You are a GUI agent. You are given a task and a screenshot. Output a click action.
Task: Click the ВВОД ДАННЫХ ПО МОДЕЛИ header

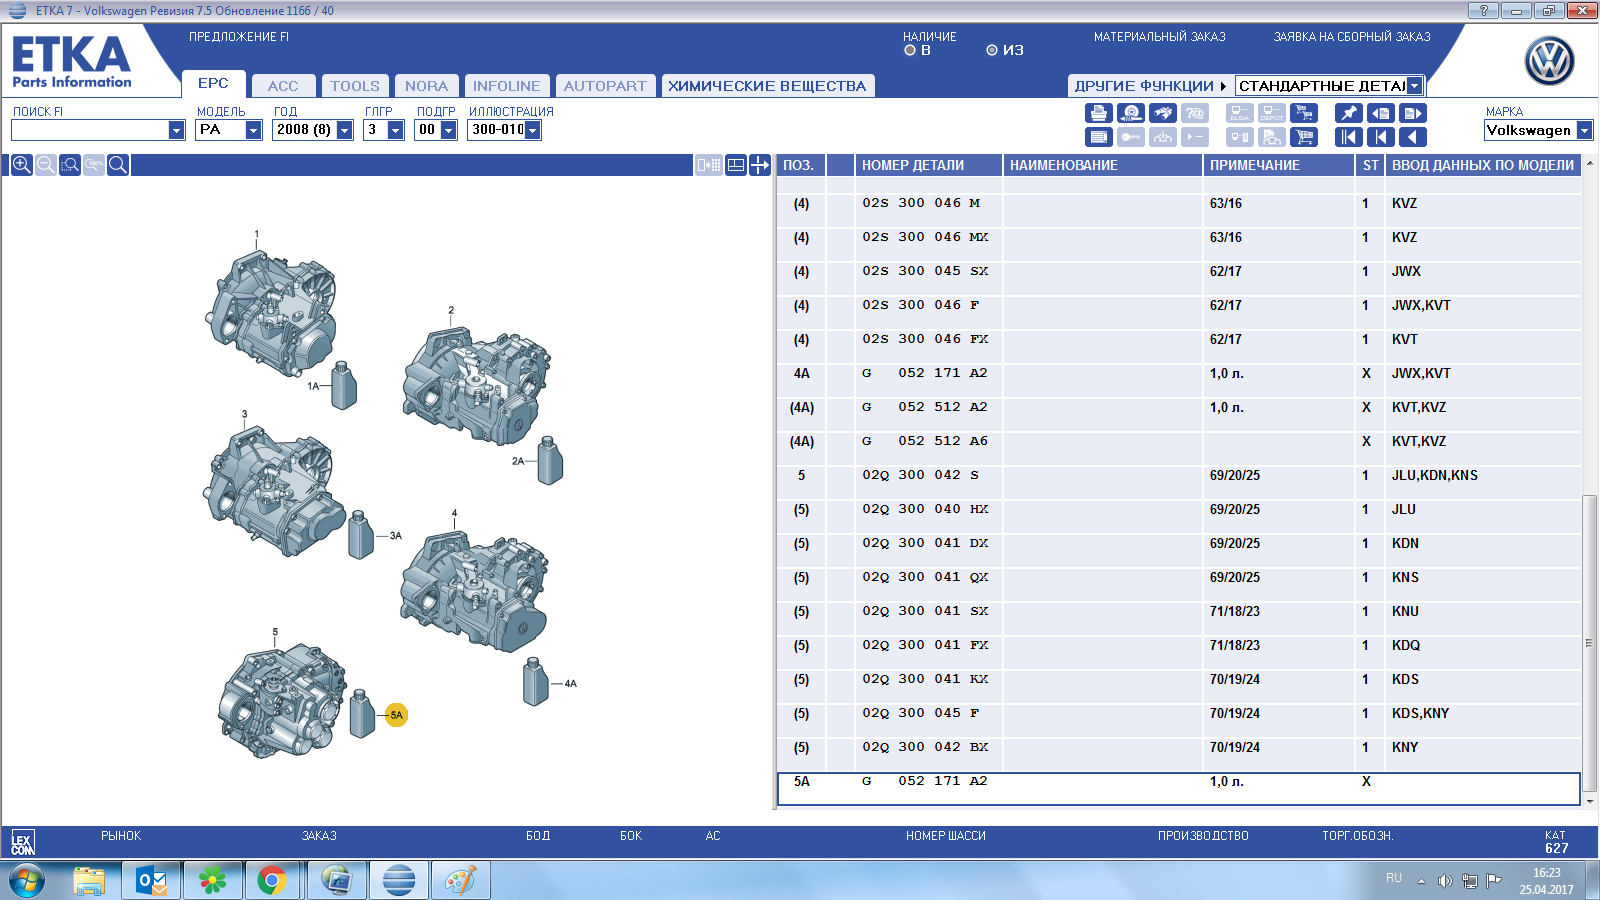1483,165
